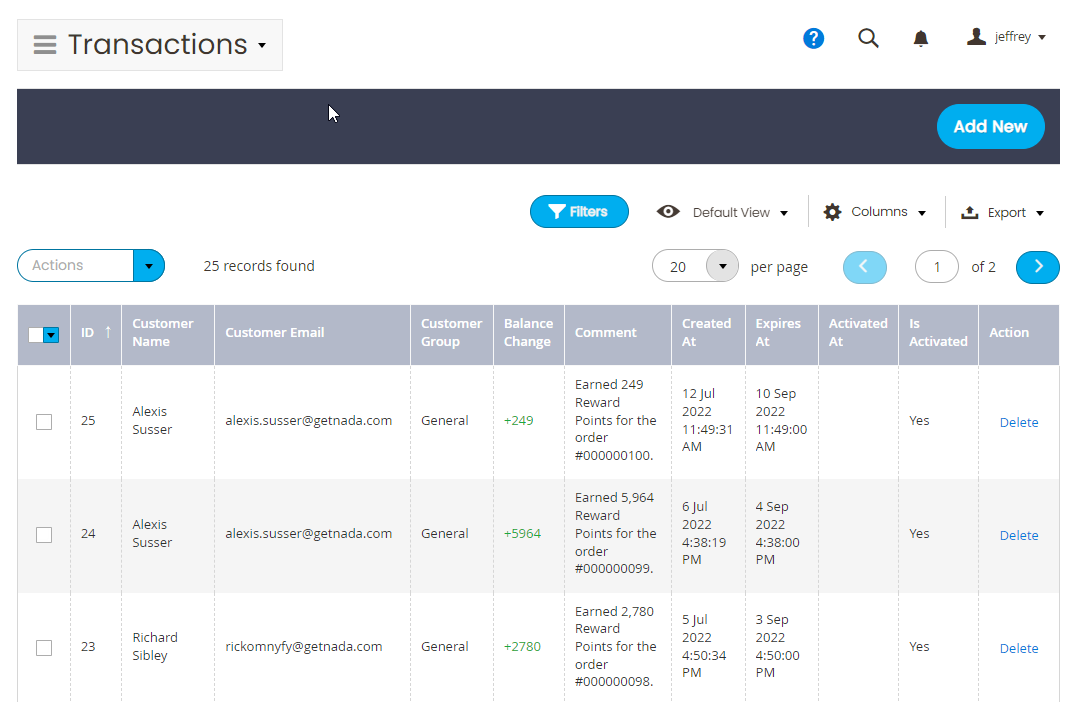The width and height of the screenshot is (1071, 702).
Task: Open the select-all dropdown arrow in header
Action: point(51,335)
